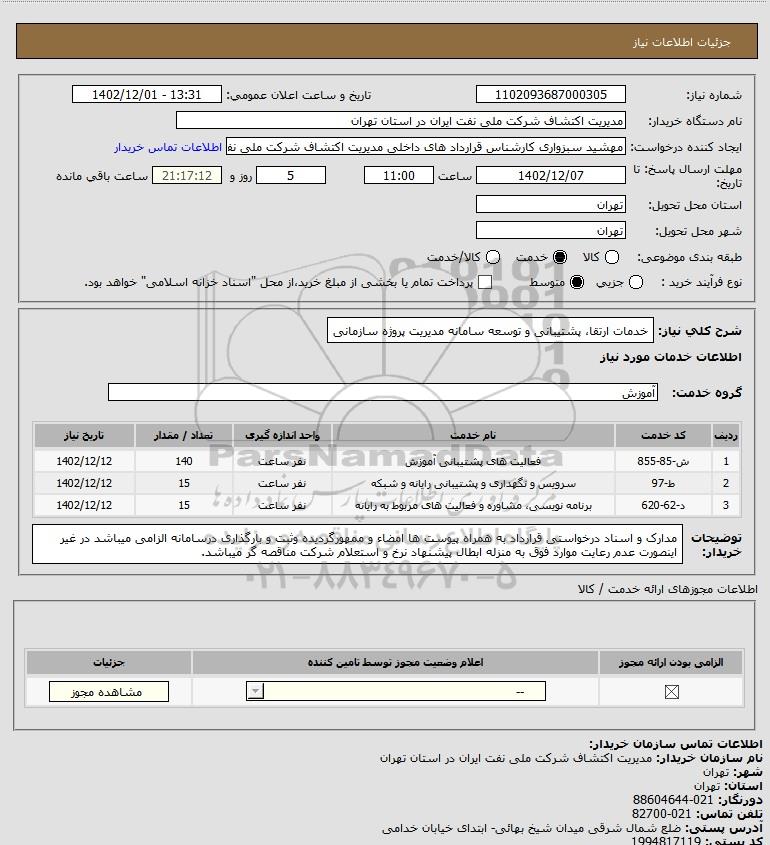Click the استان محل تحویل field
Viewport: 770px width, 845px height.
551,204
